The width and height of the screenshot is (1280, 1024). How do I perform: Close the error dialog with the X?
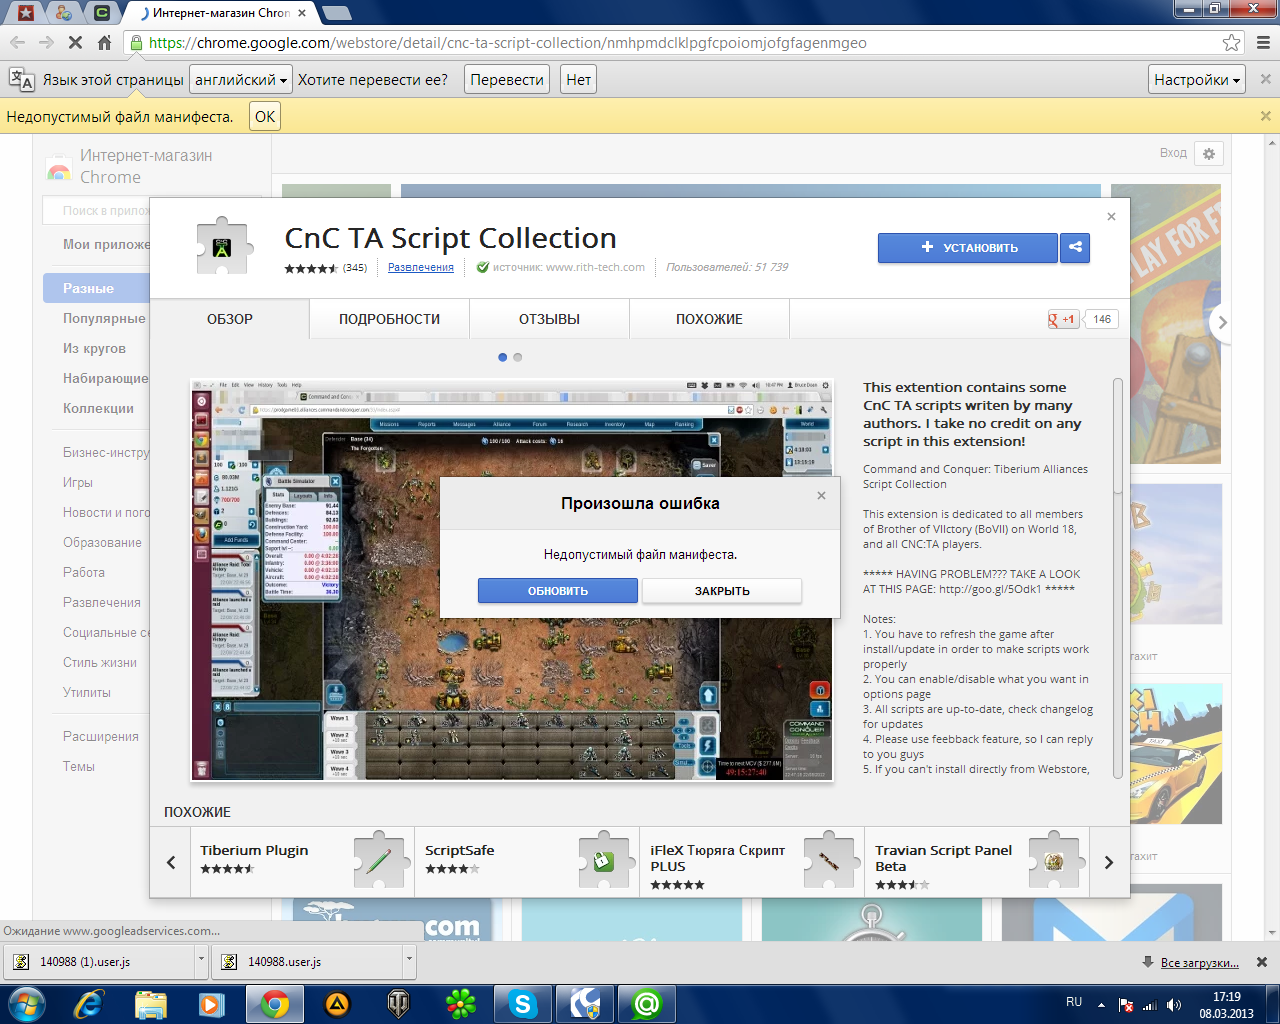tap(821, 495)
